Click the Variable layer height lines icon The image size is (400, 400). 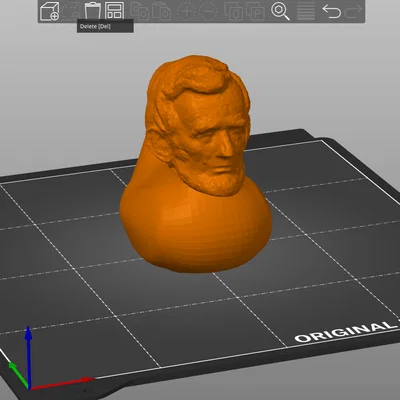tap(306, 11)
